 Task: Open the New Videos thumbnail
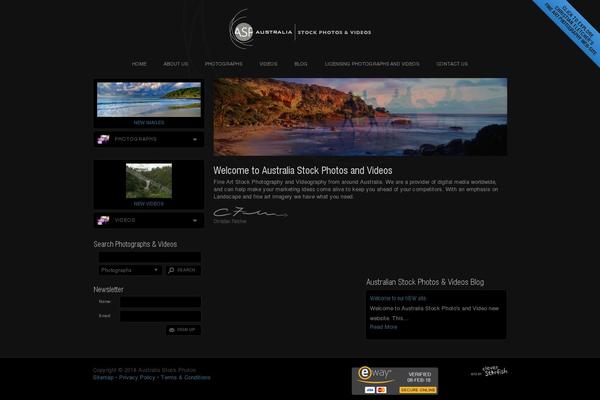coord(149,181)
